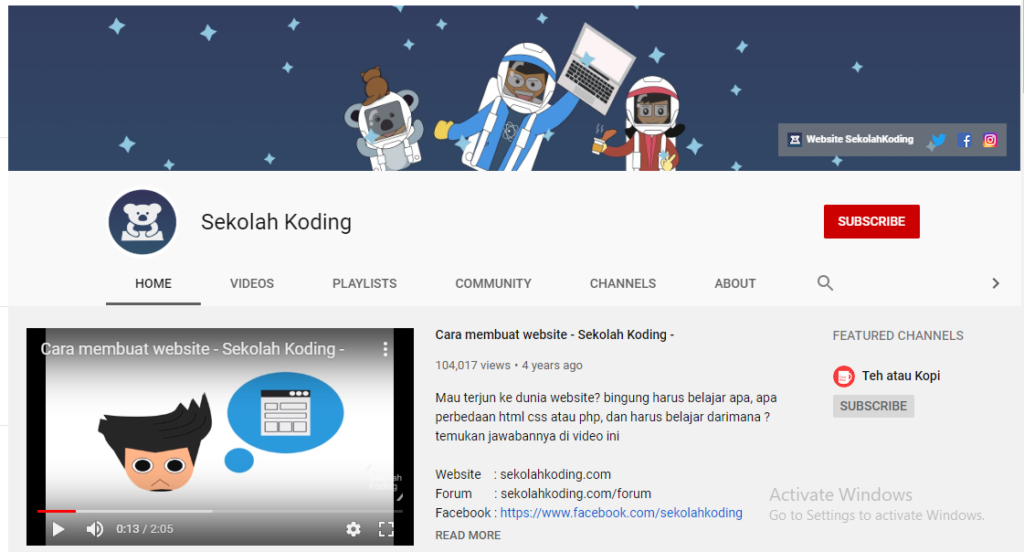Screen dimensions: 1024x552
Task: Open Teh atau Kopi channel icon
Action: point(844,376)
